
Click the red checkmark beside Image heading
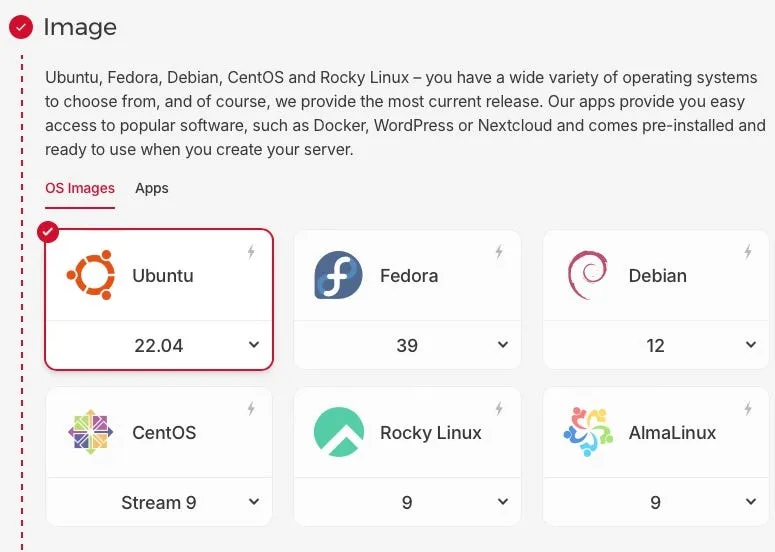click(x=20, y=27)
